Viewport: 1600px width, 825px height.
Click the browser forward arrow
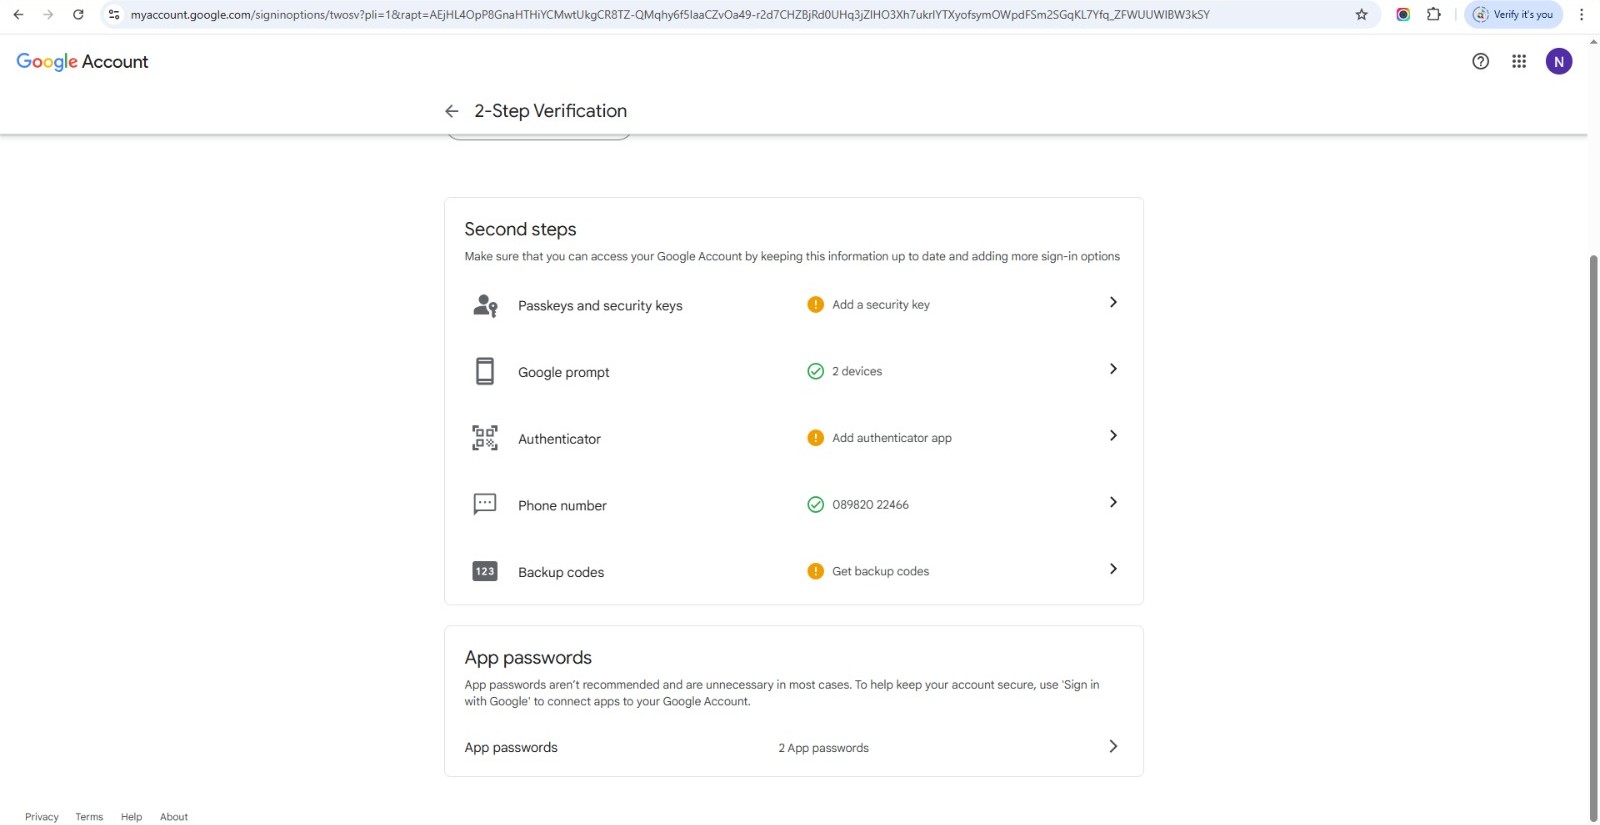48,15
